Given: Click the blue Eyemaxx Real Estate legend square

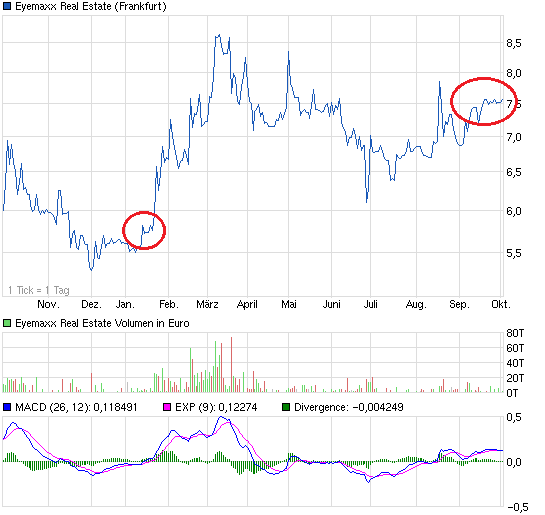Looking at the screenshot, I should click(7, 6).
